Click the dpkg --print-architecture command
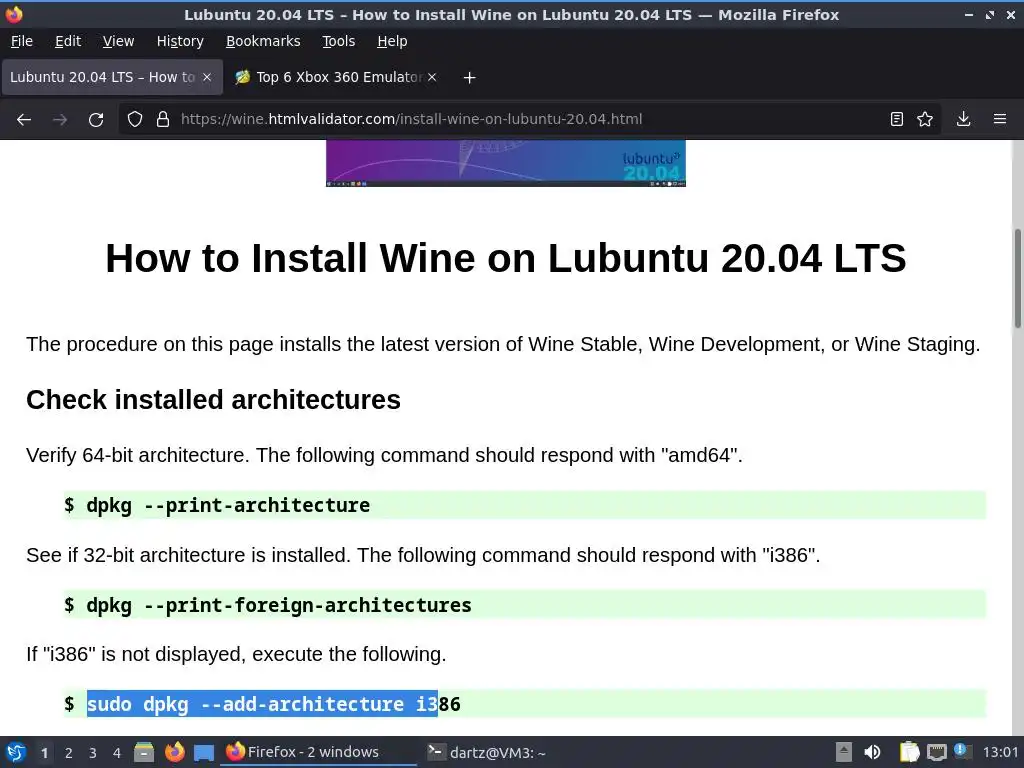This screenshot has width=1024, height=768. click(x=228, y=505)
